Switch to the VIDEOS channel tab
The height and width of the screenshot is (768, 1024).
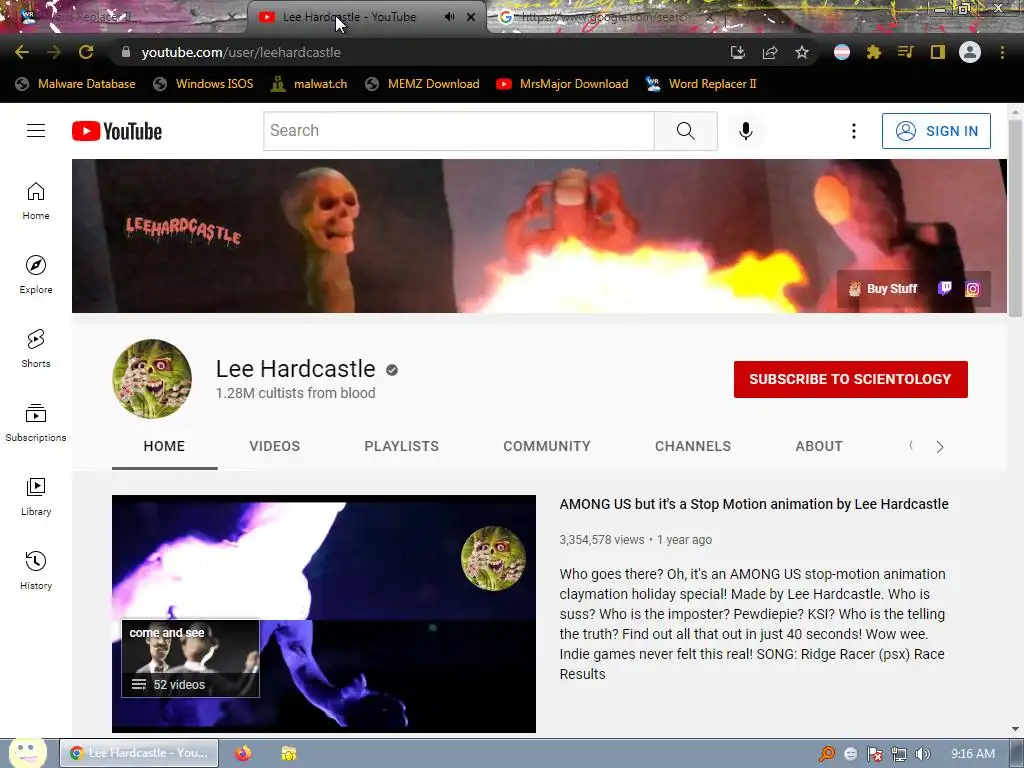(274, 446)
